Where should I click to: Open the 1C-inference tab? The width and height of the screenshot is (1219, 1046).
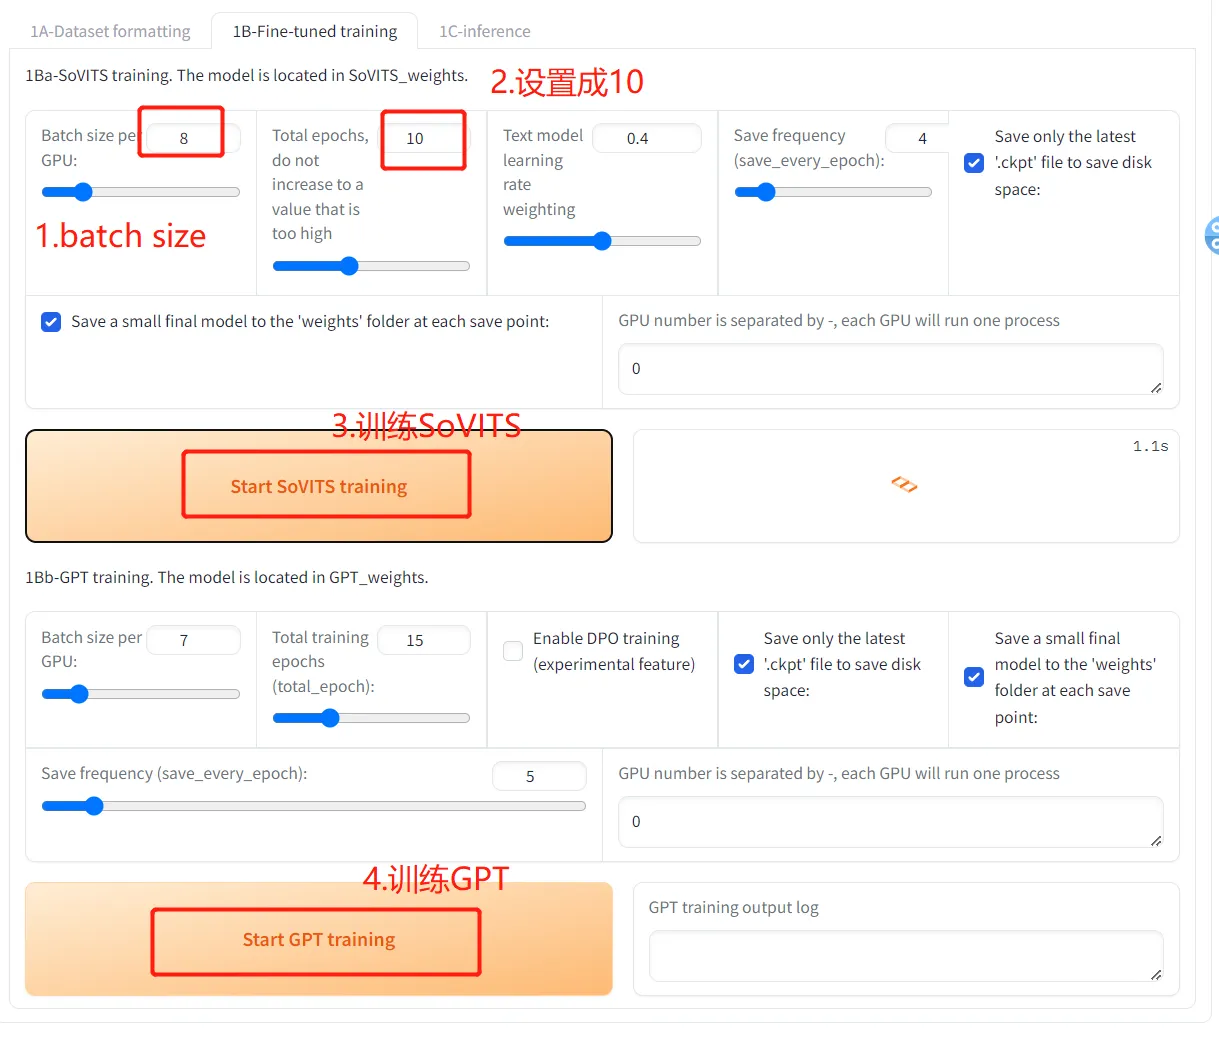485,31
